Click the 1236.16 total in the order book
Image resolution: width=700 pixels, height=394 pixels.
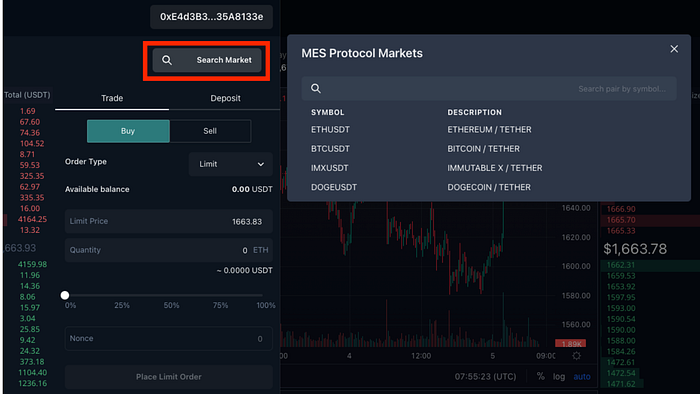point(32,383)
